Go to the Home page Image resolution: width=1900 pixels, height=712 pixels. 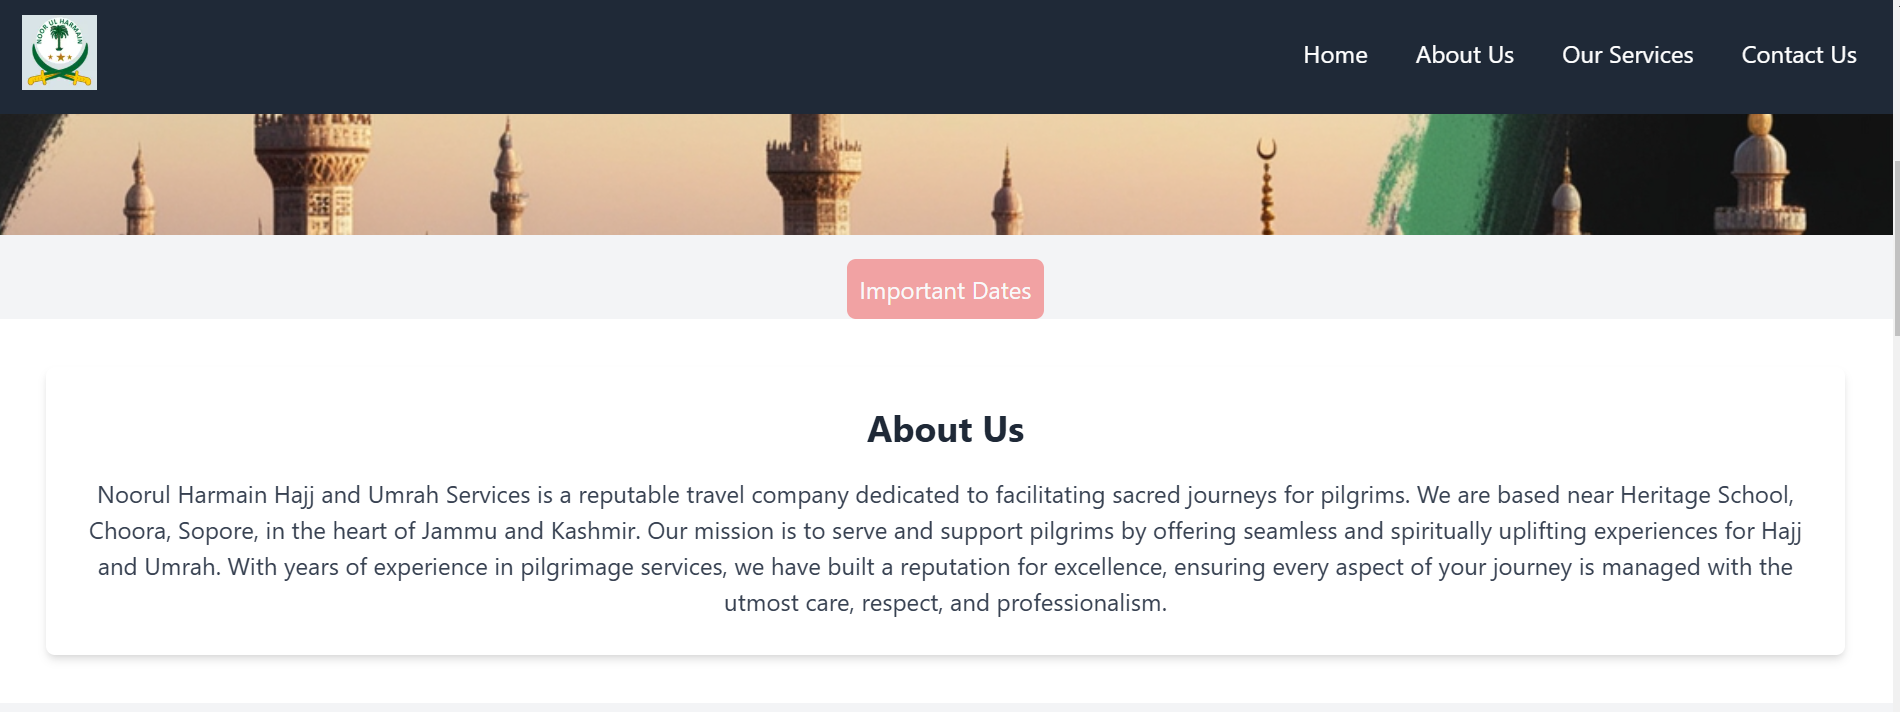(1335, 55)
